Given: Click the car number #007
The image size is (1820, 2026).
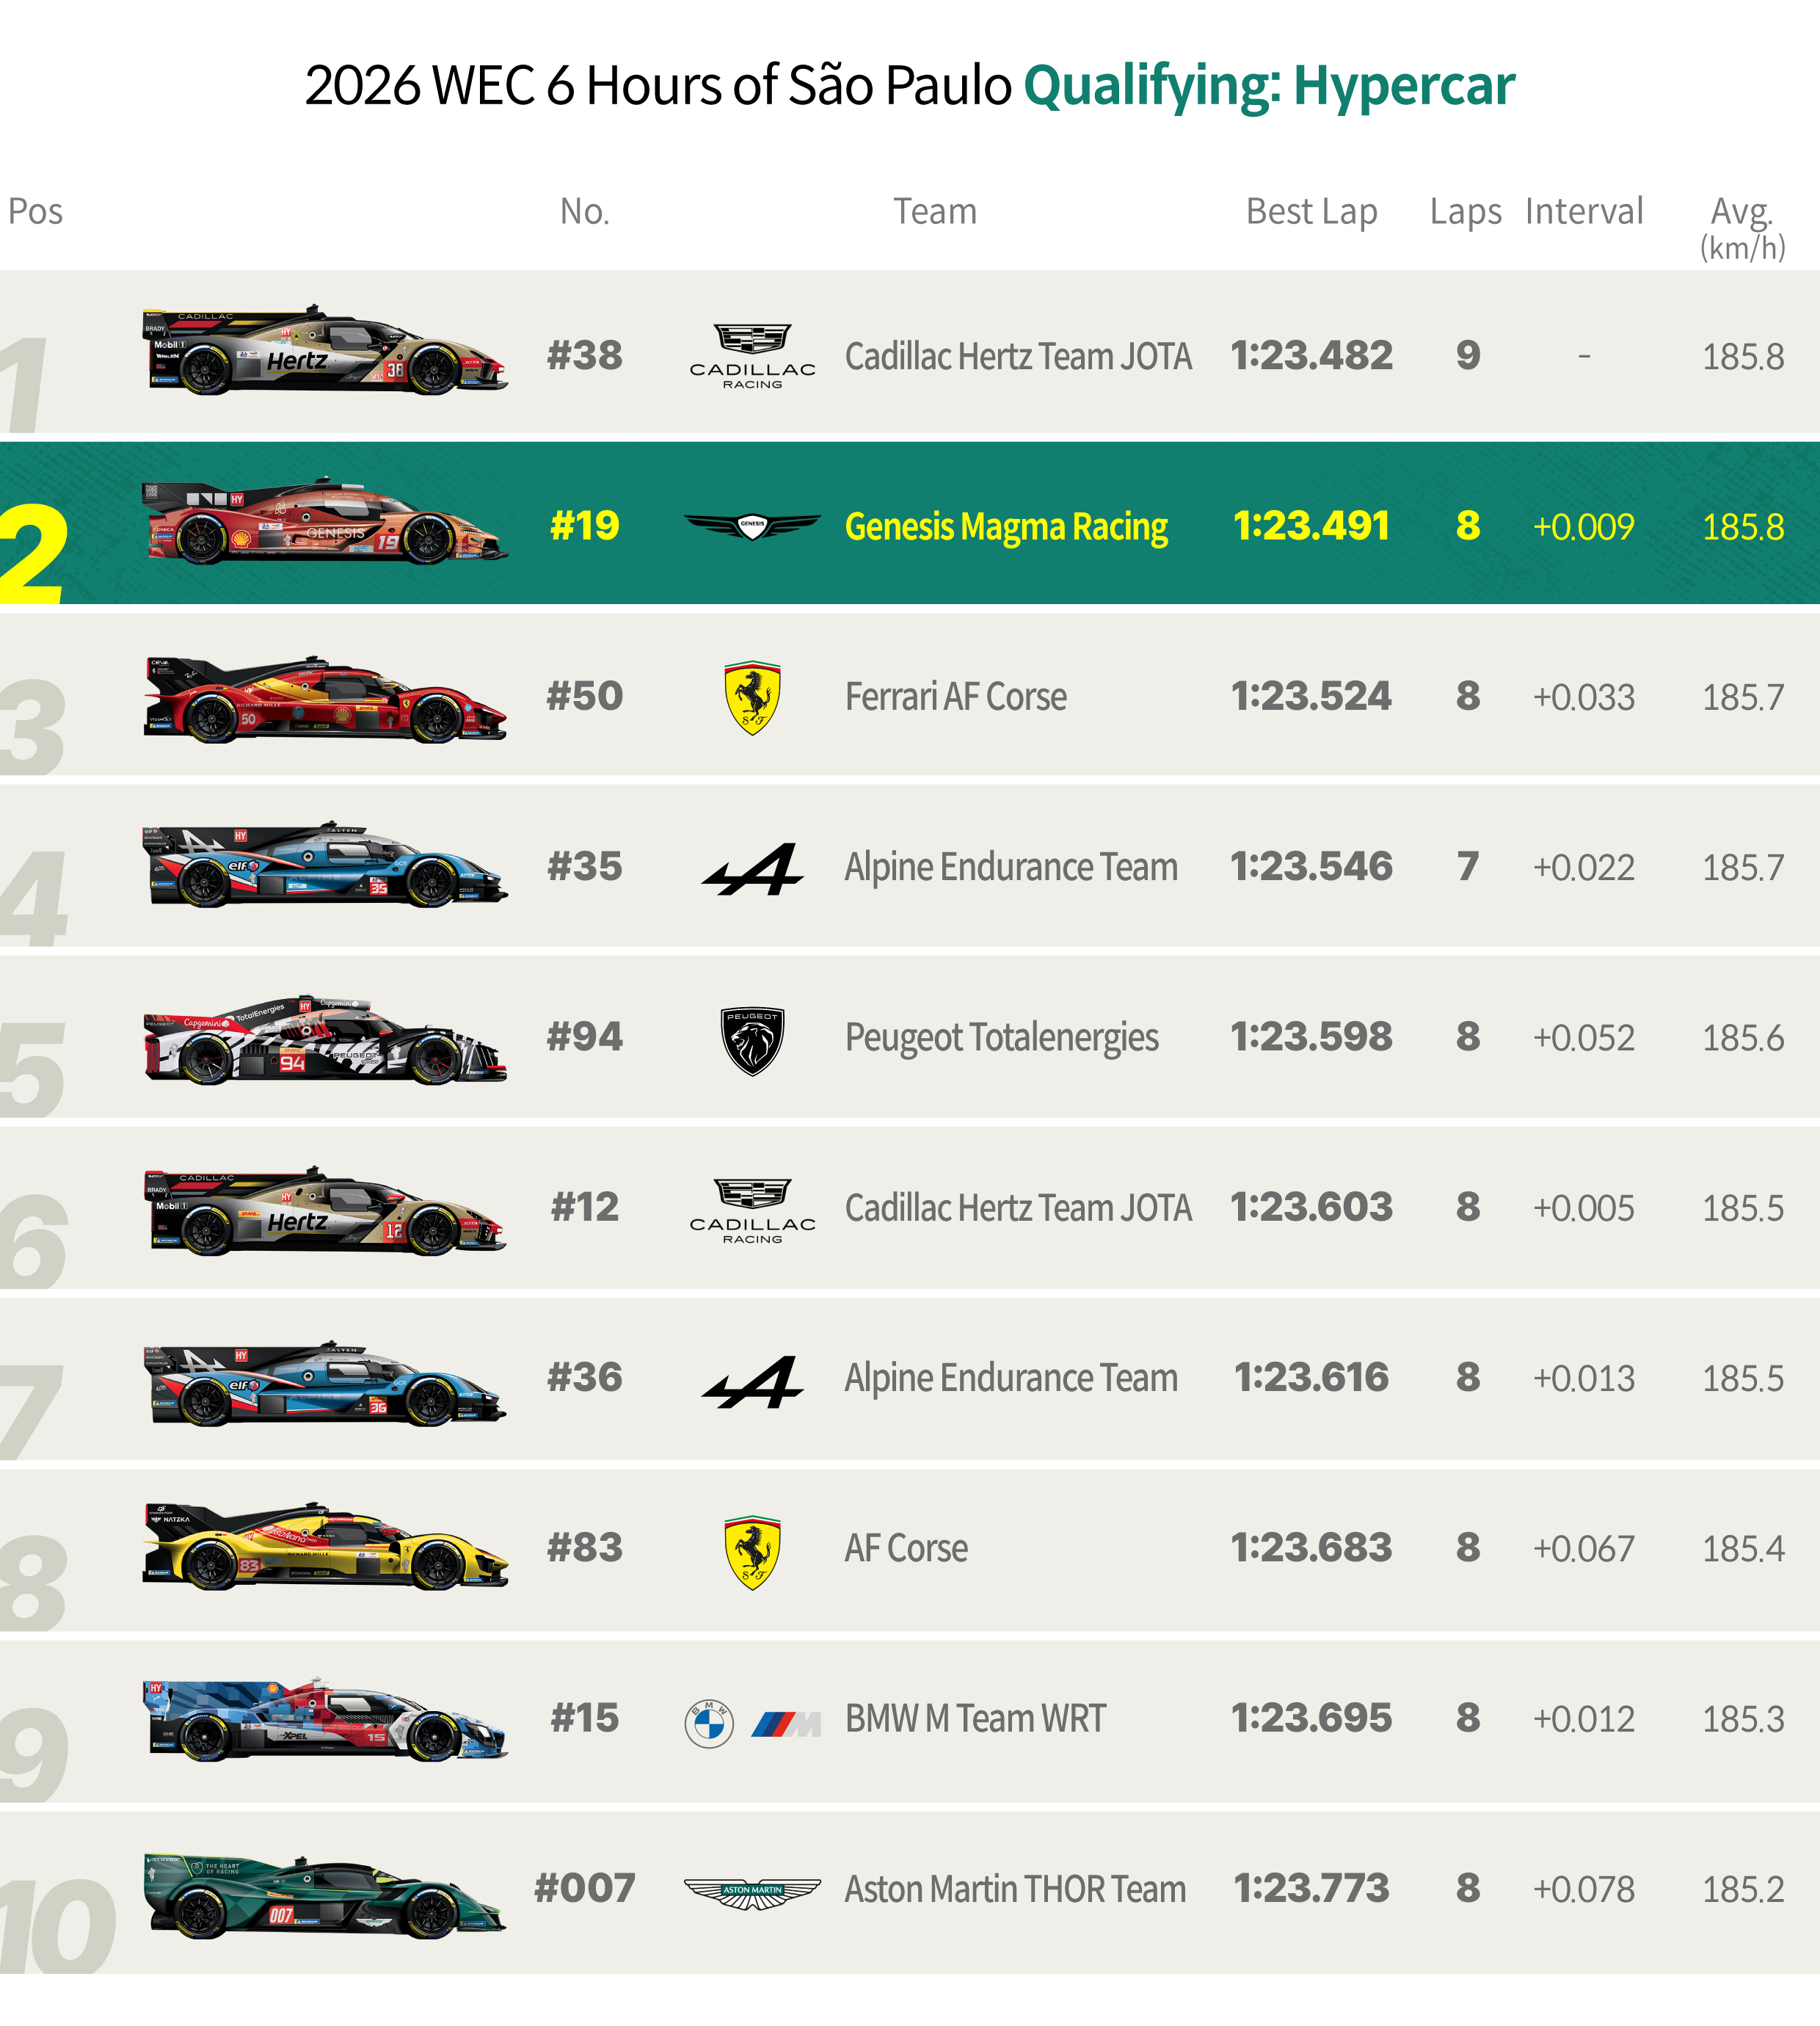Looking at the screenshot, I should (x=585, y=1889).
